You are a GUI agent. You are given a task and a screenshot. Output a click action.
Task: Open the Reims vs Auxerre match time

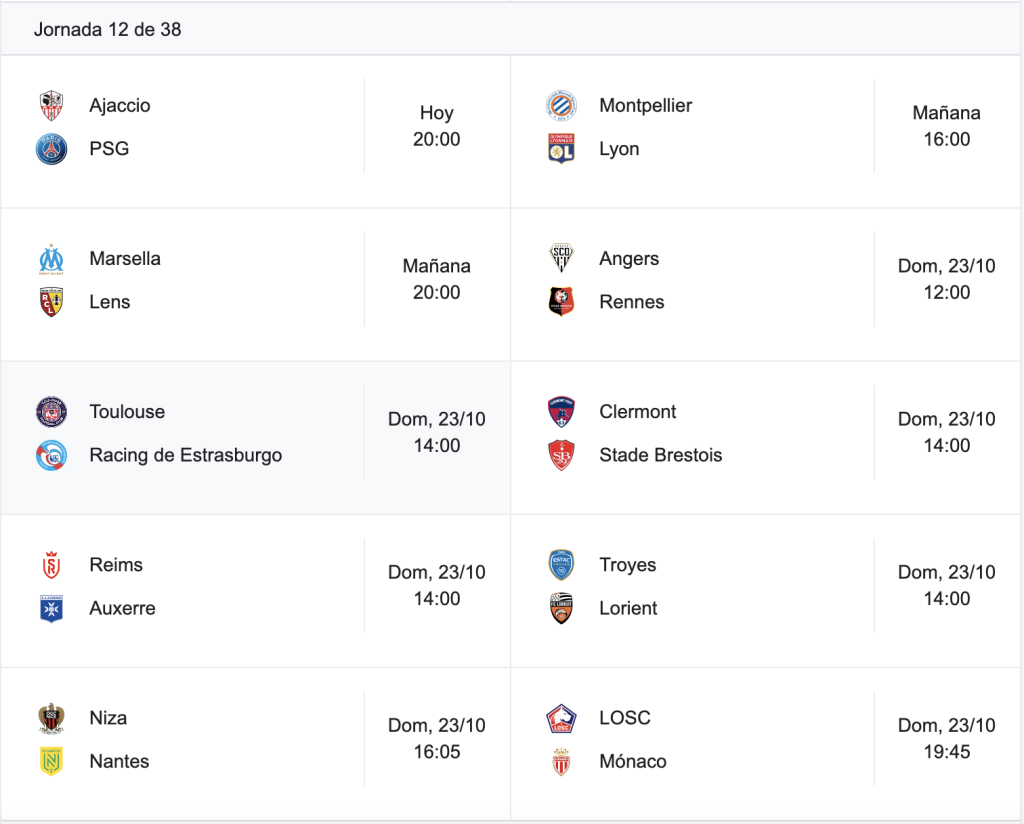pyautogui.click(x=436, y=586)
